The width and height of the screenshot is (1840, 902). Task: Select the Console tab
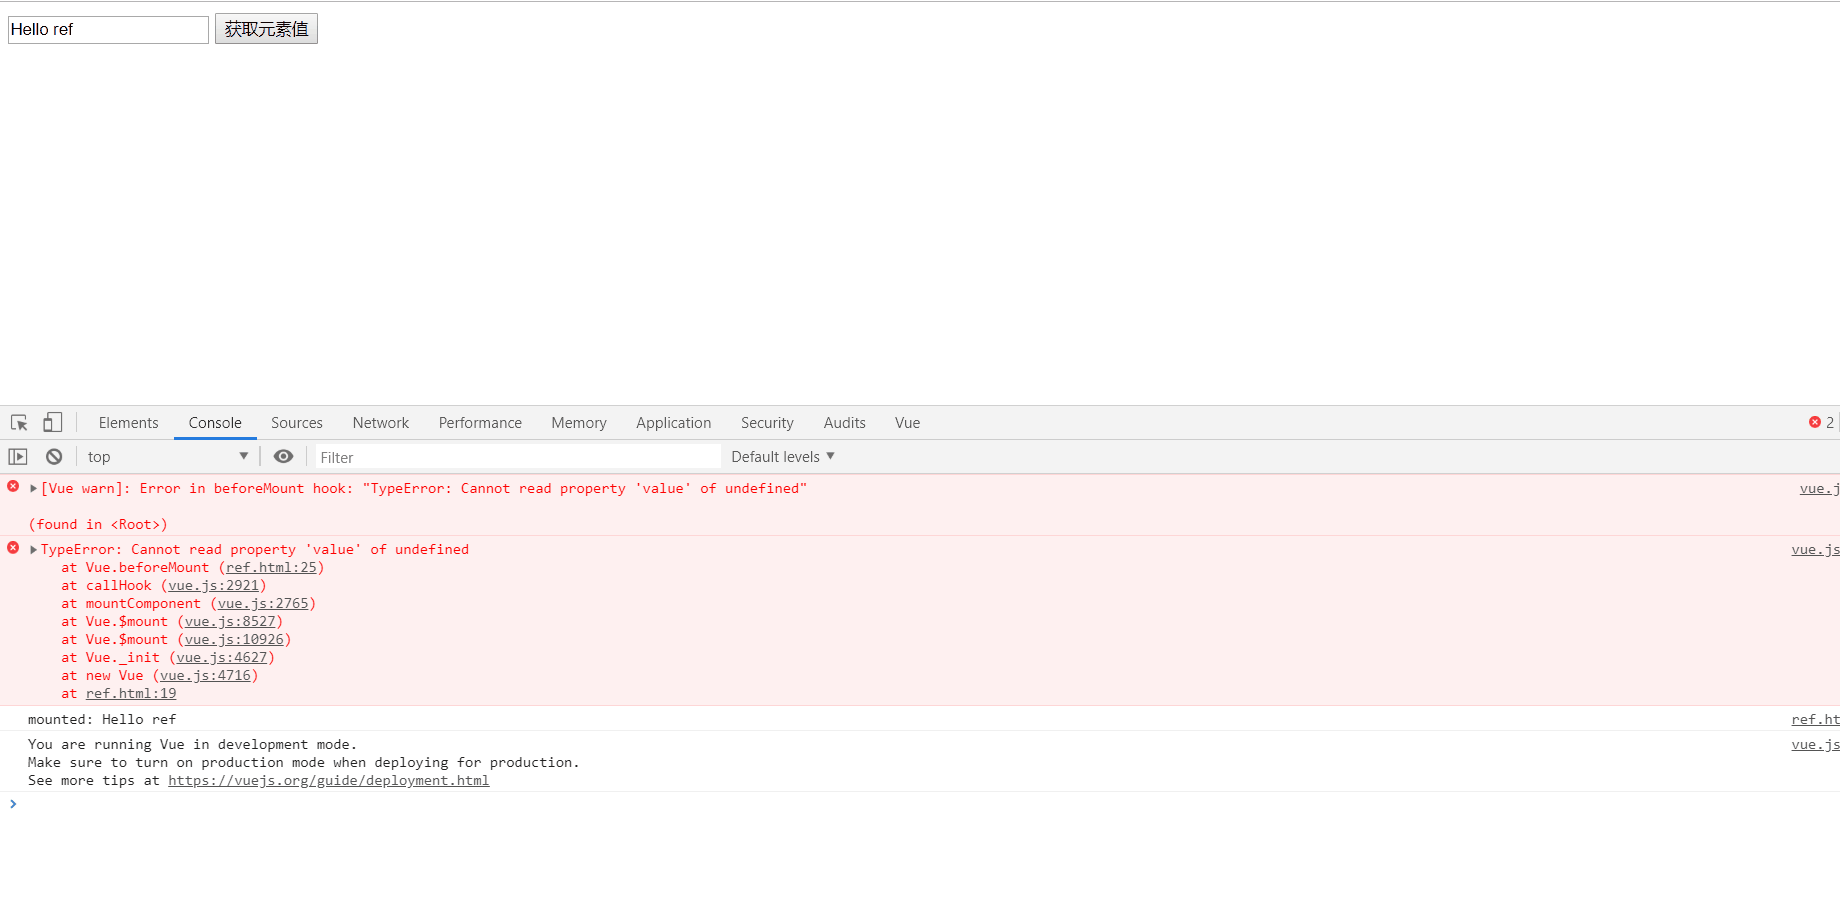coord(215,423)
